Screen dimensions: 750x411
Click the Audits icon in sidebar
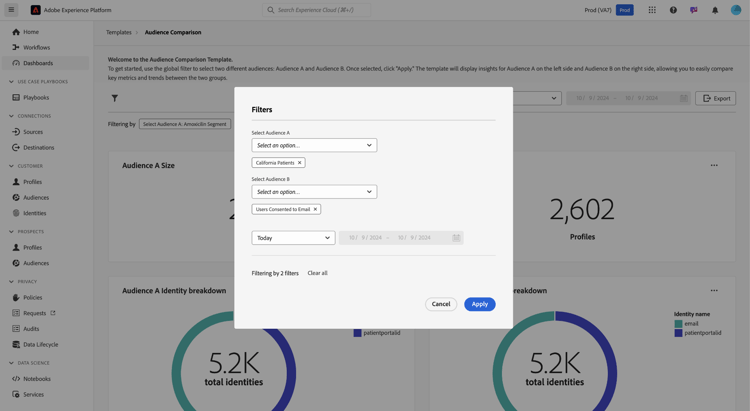pyautogui.click(x=16, y=329)
